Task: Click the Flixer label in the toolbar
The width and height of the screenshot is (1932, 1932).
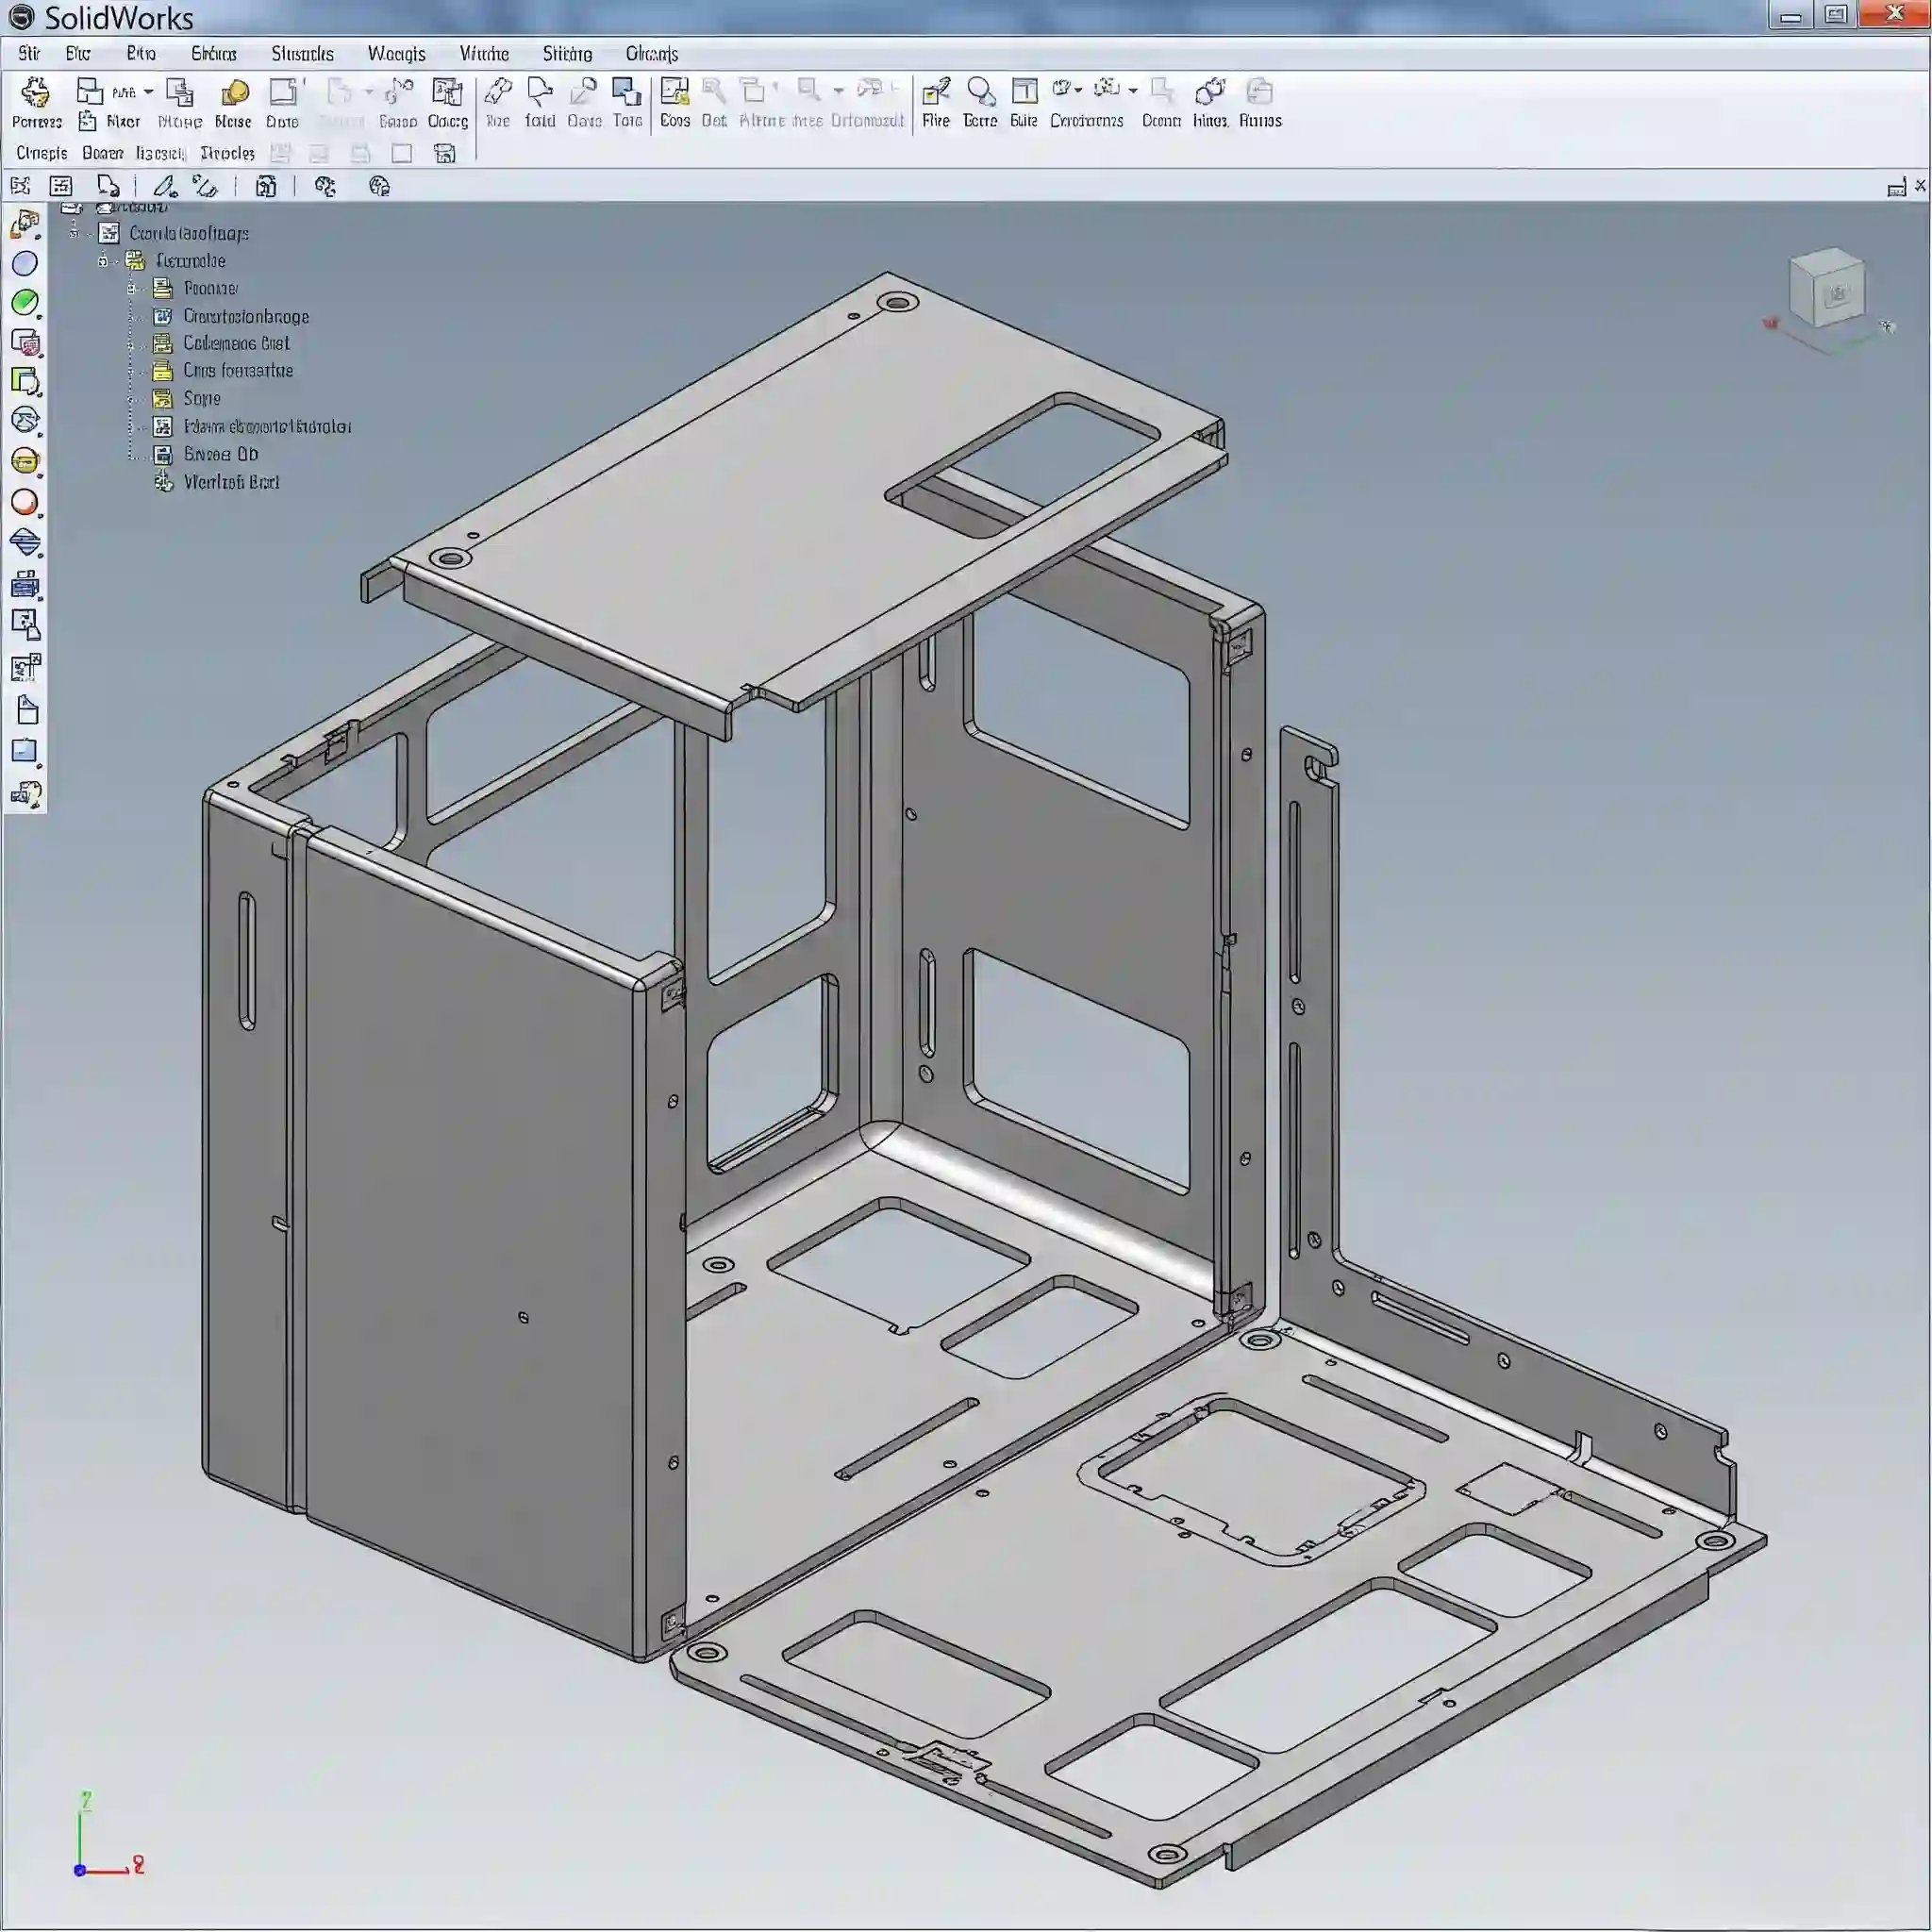Action: click(123, 121)
